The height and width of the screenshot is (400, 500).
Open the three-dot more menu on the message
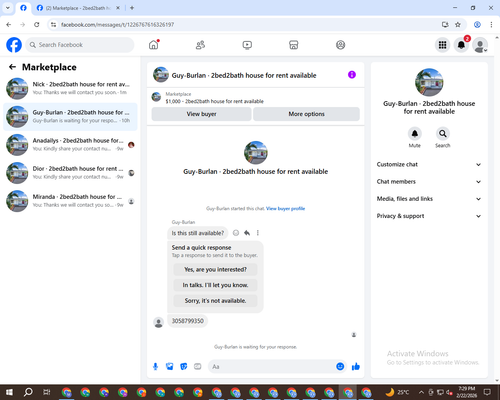click(x=258, y=233)
